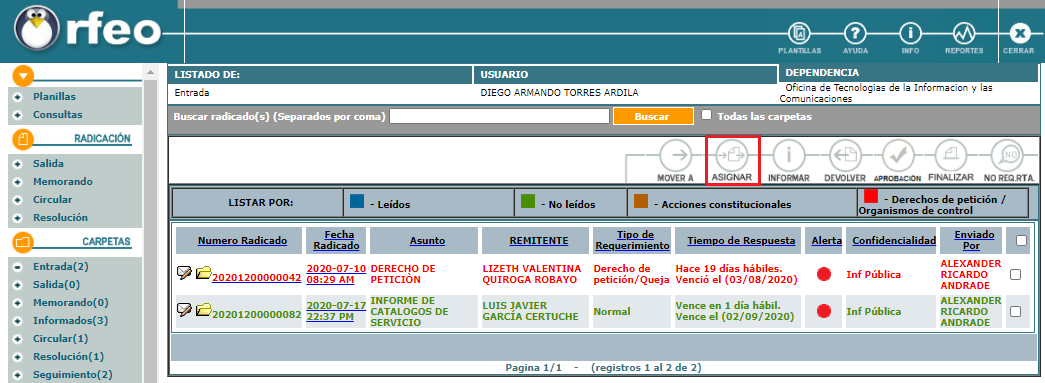Open the Reportes icon

pos(964,33)
